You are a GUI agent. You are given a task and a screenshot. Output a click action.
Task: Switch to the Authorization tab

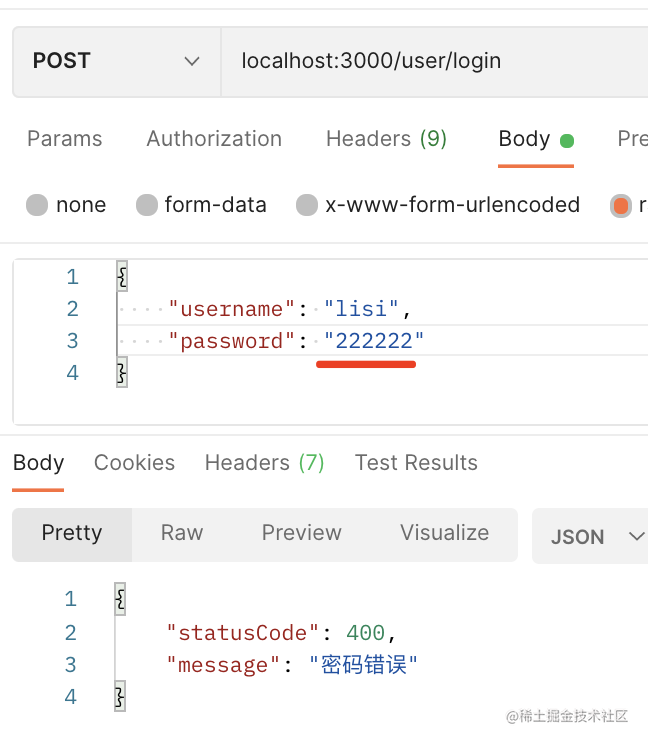click(214, 139)
